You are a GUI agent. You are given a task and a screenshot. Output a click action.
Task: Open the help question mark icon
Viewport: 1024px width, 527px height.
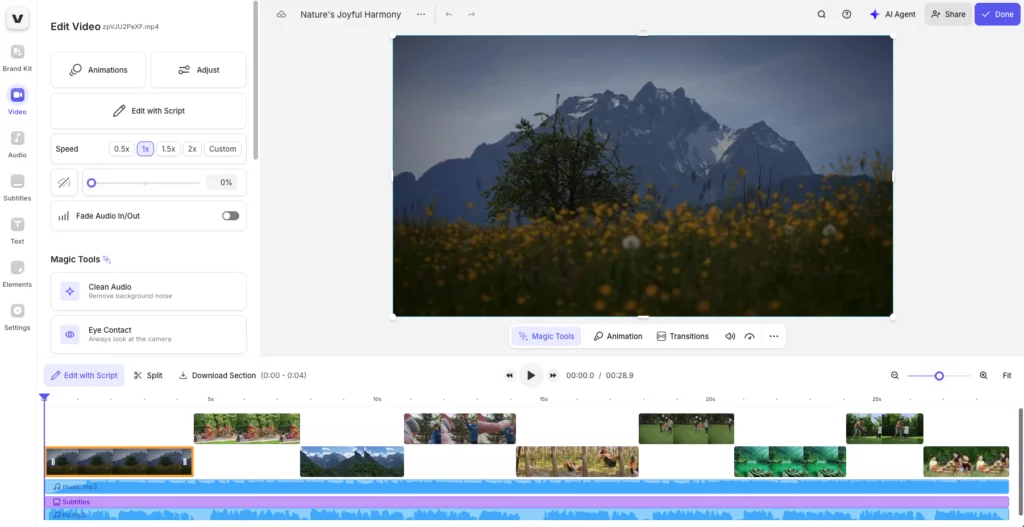pos(846,14)
